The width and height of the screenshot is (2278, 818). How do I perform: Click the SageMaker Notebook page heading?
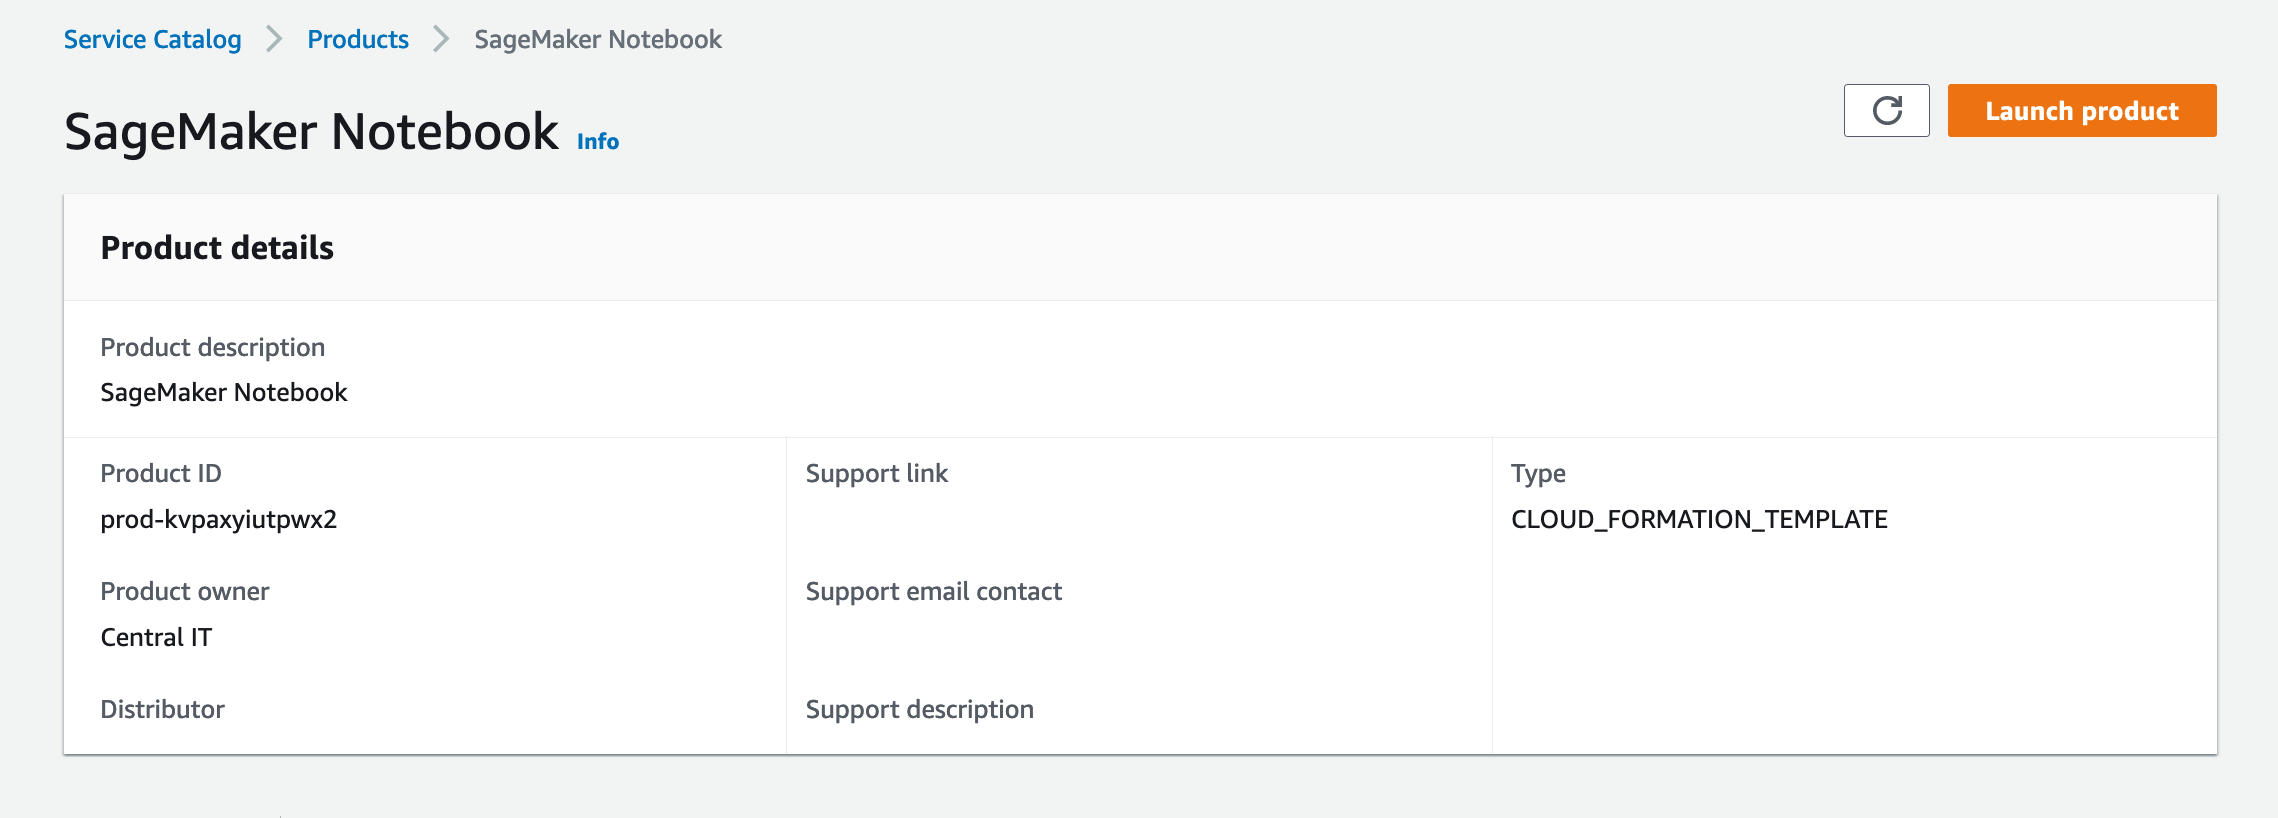point(311,132)
